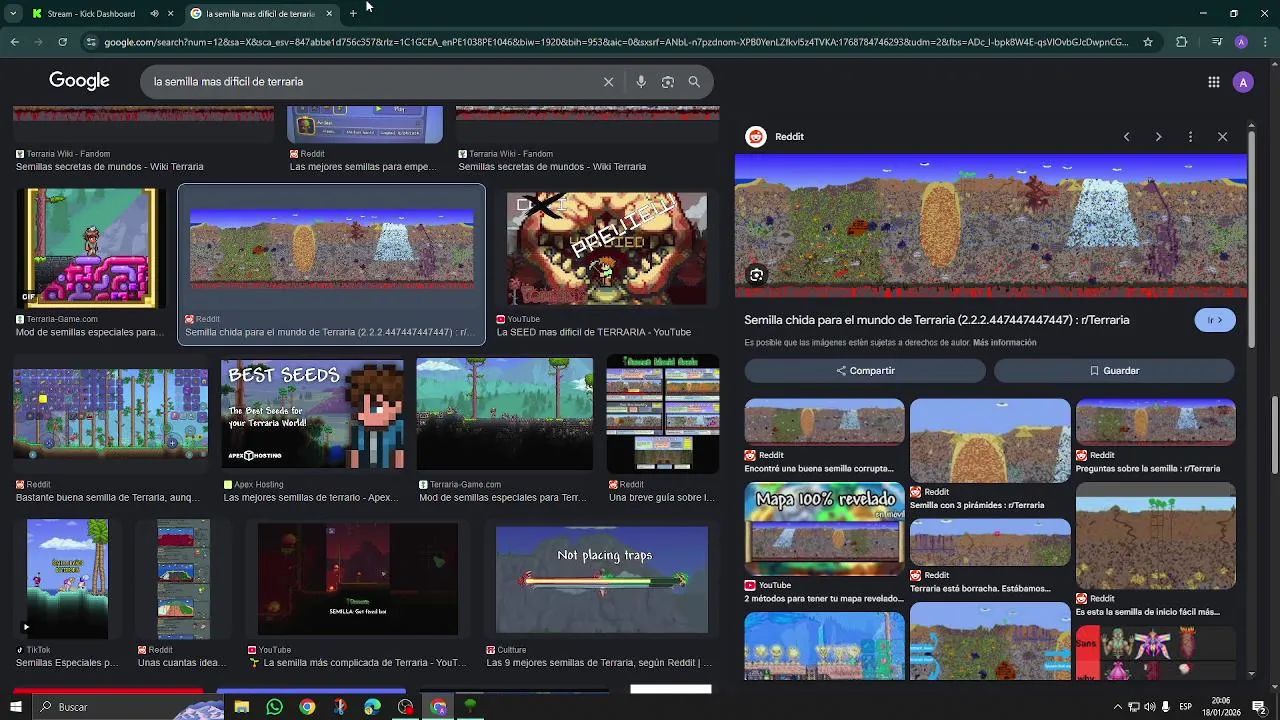Open the Google account avatar
Viewport: 1280px width, 720px height.
1243,82
